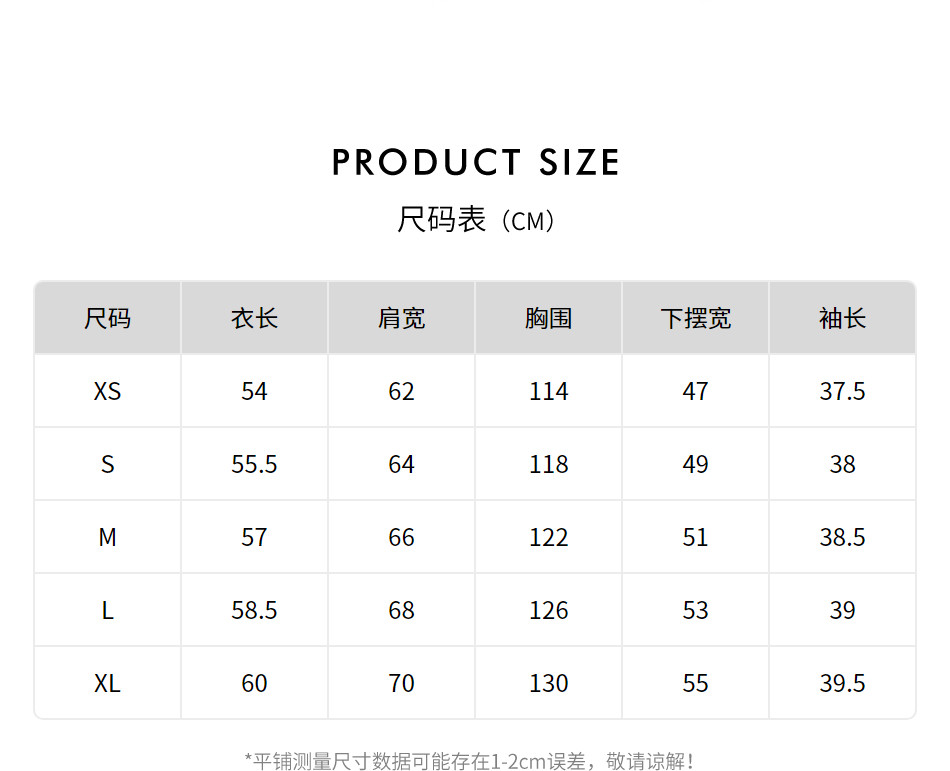The image size is (950, 771).
Task: Click the M size row label
Action: coord(108,537)
